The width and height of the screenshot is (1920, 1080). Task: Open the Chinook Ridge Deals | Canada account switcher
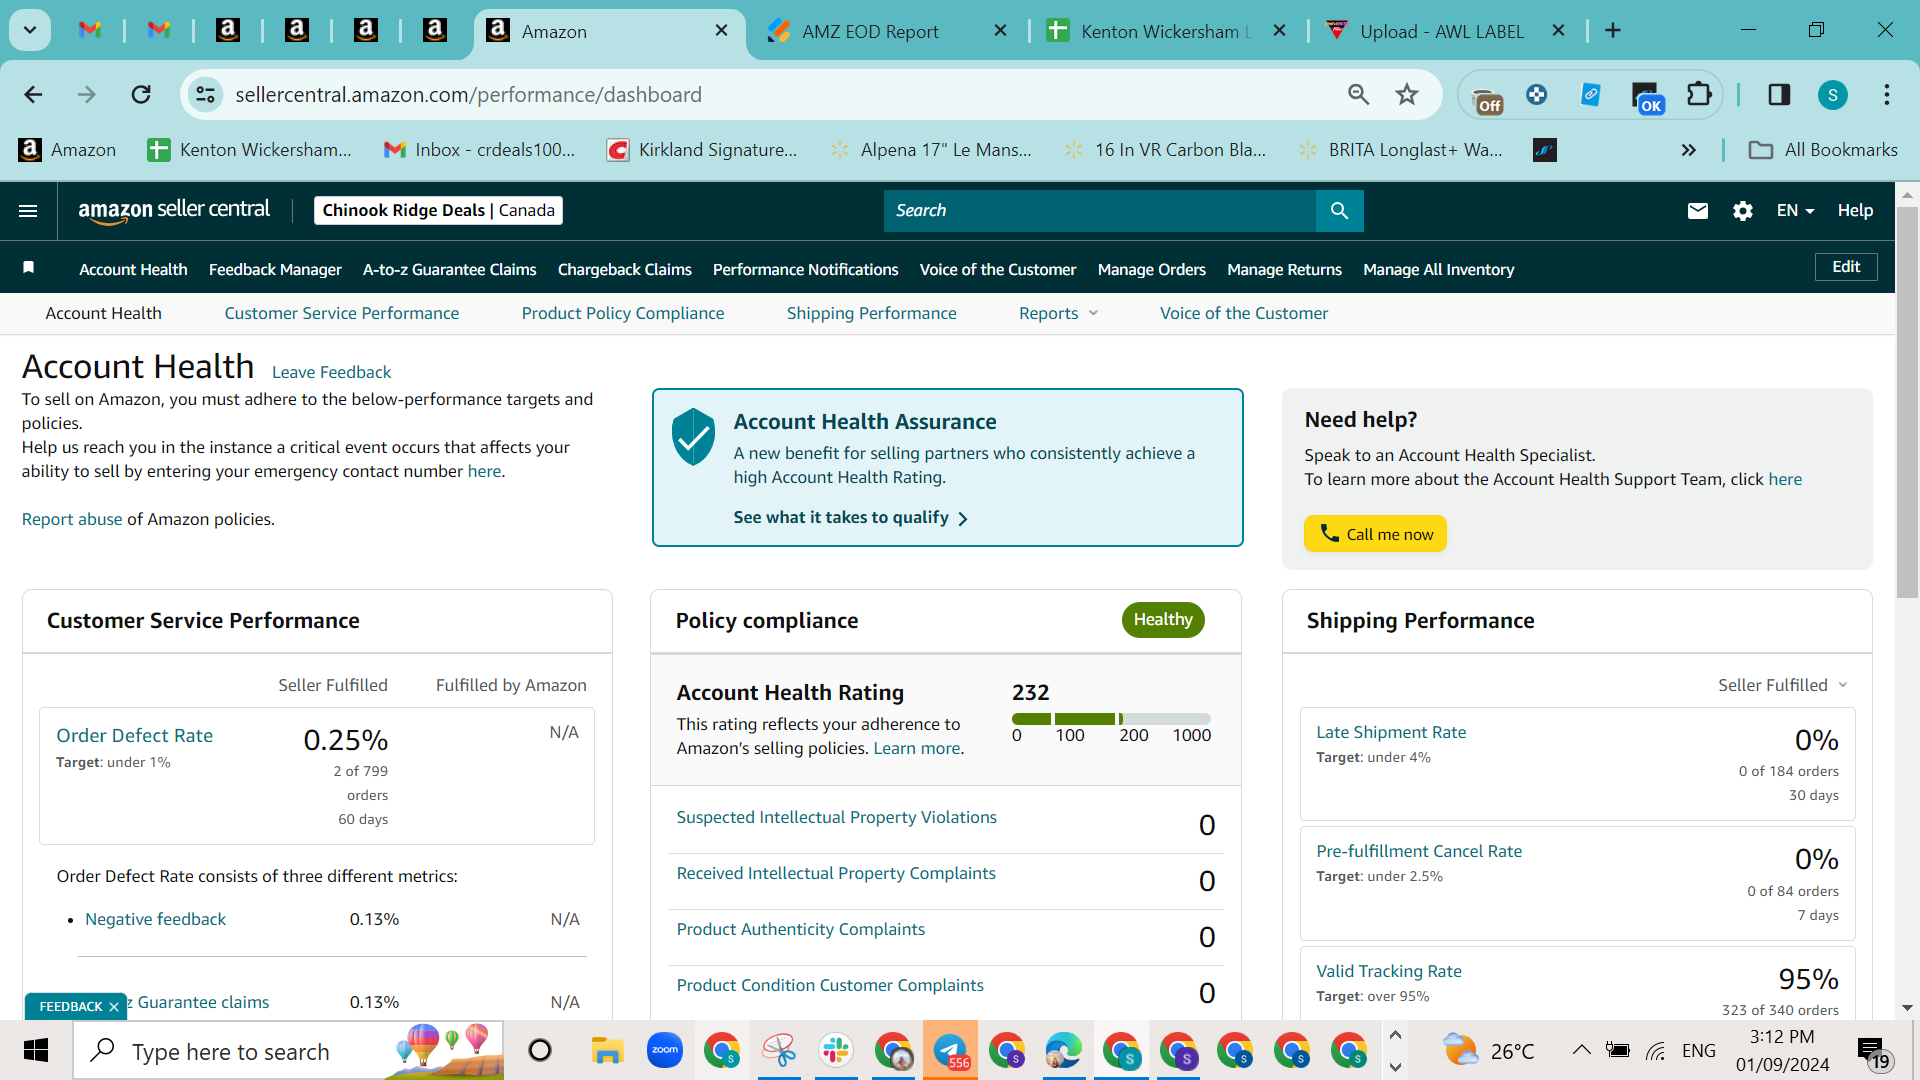pos(438,210)
